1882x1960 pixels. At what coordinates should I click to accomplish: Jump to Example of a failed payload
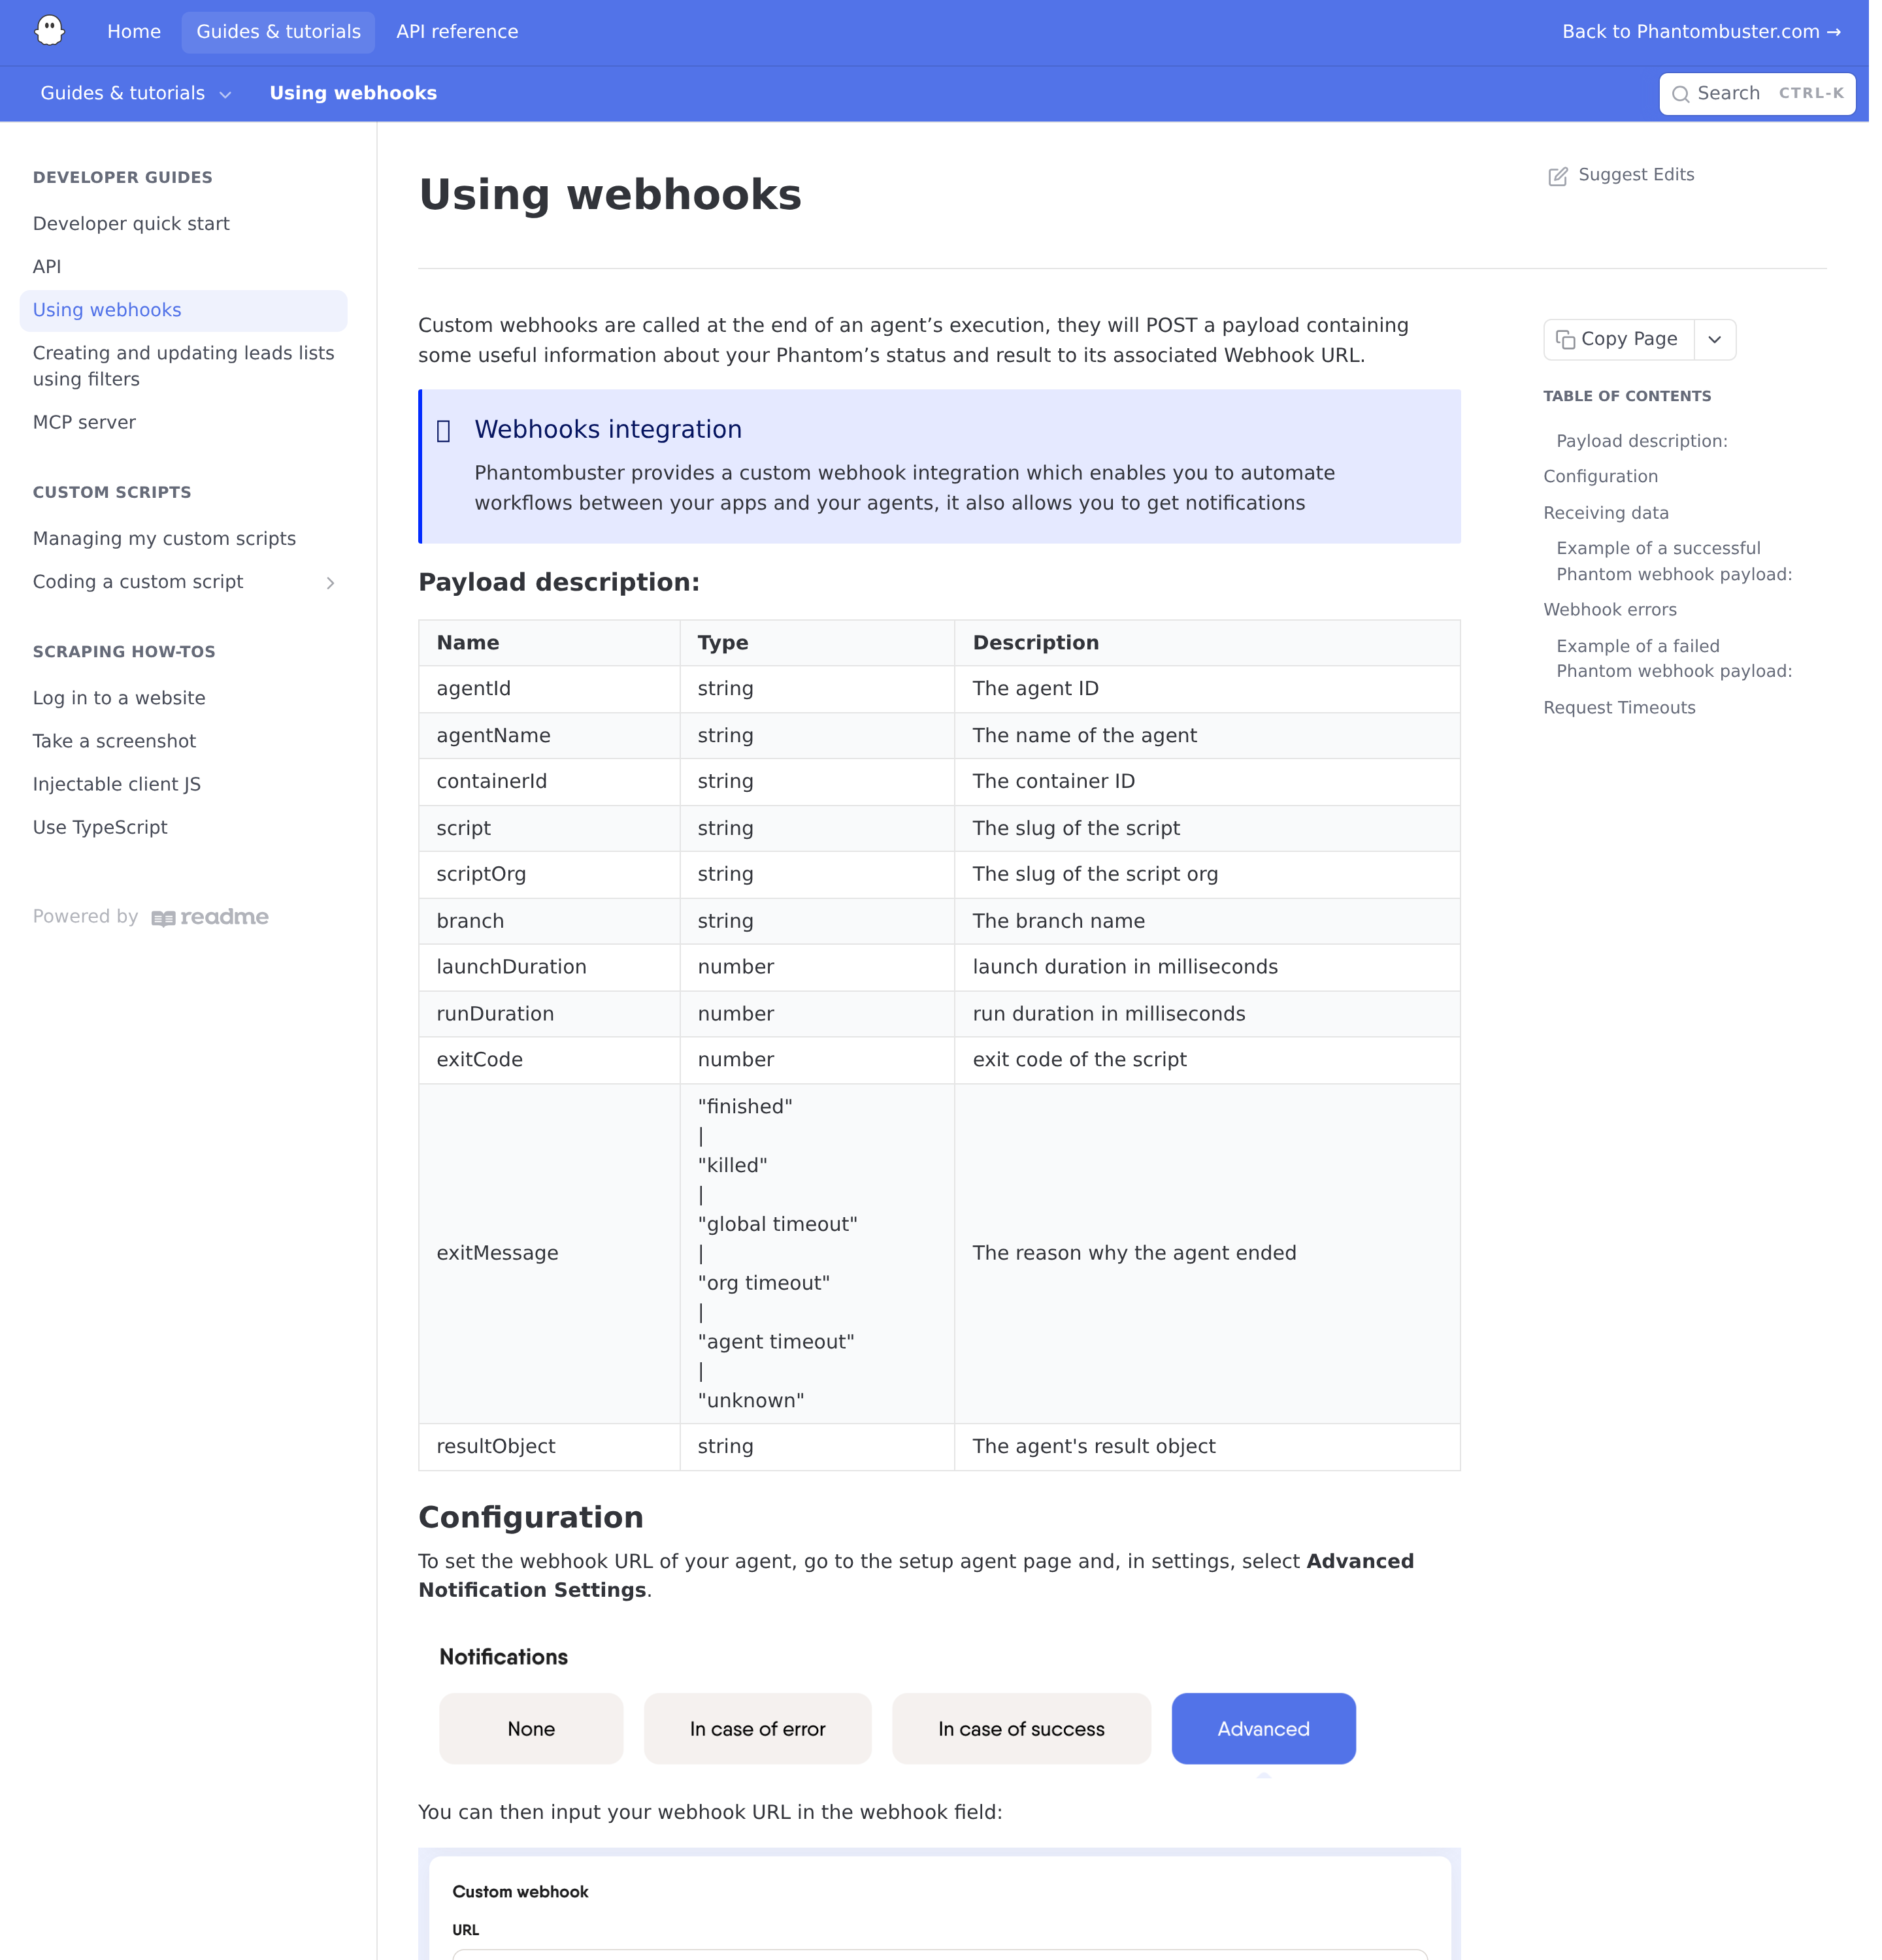[1674, 658]
